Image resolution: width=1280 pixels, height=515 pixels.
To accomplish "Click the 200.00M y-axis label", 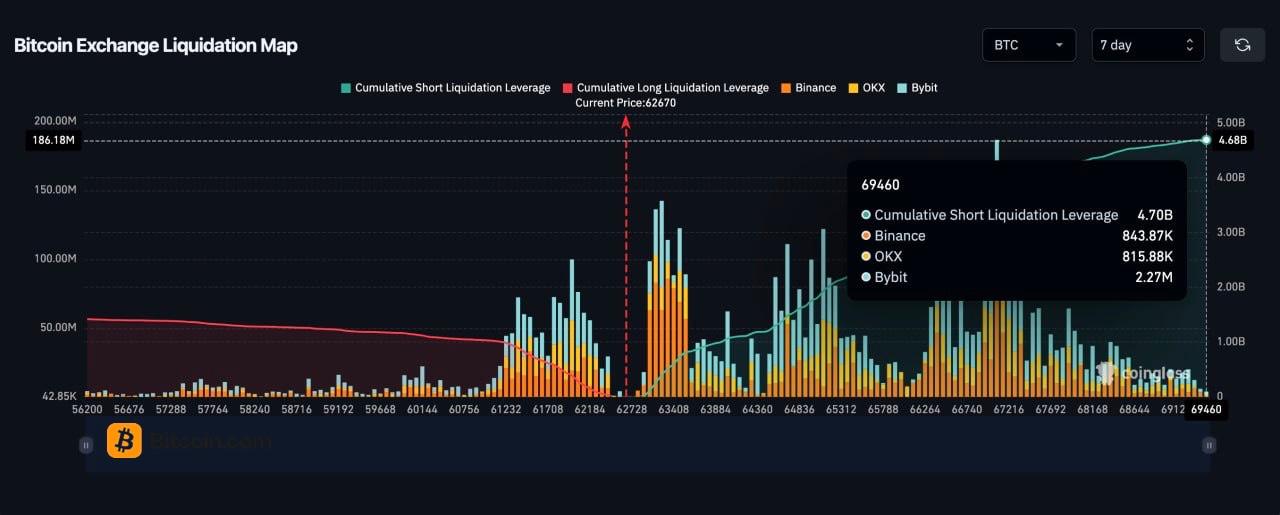I will [56, 120].
